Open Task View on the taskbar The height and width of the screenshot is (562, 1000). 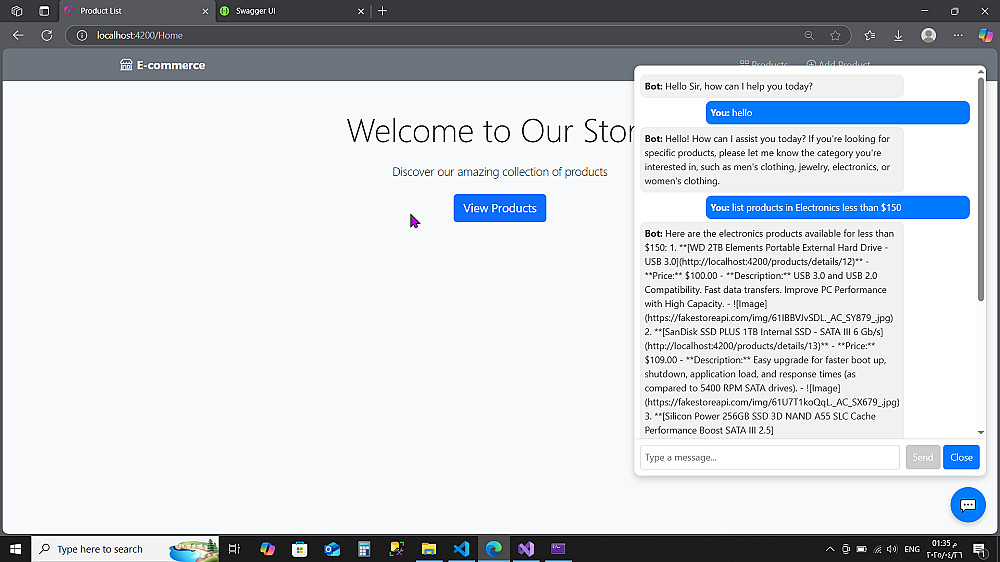[x=234, y=549]
